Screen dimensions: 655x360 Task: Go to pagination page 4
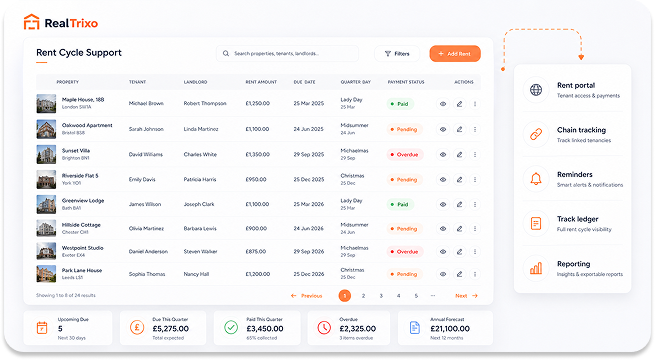tap(399, 296)
